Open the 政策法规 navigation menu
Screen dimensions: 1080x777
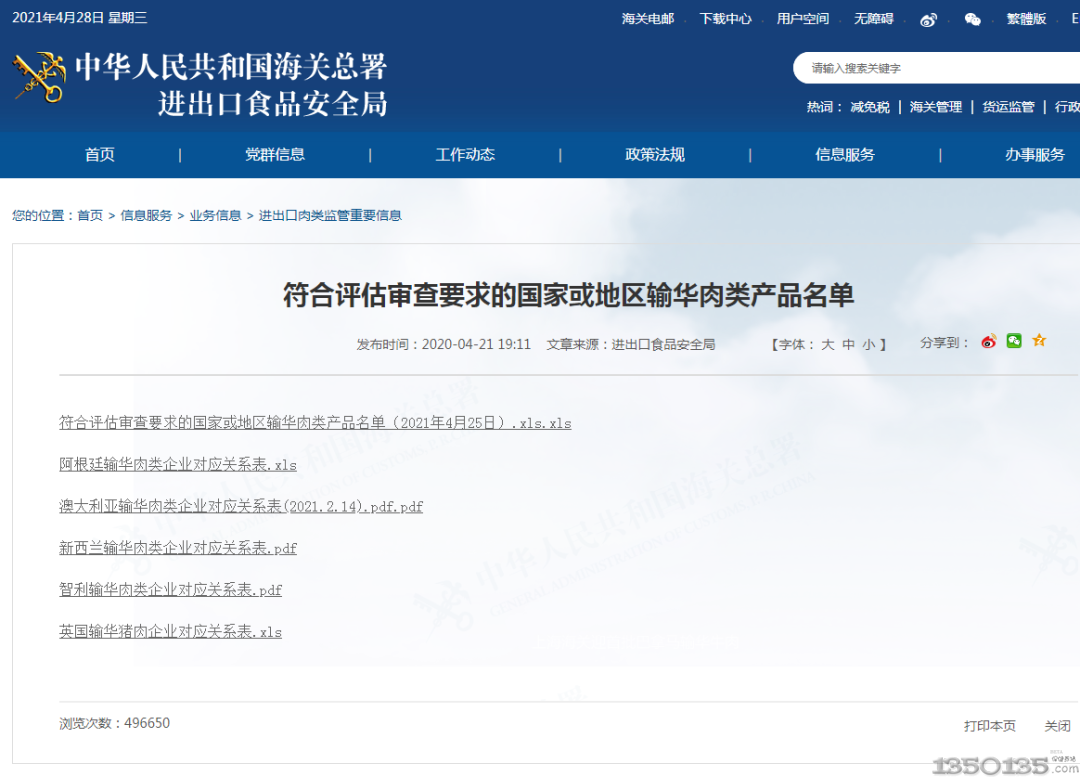(x=655, y=155)
